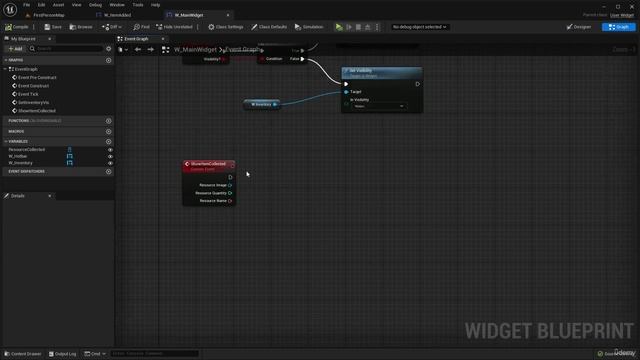Screen dimensions: 640x360
Task: Add a new macro with plus icon
Action: pos(109,131)
